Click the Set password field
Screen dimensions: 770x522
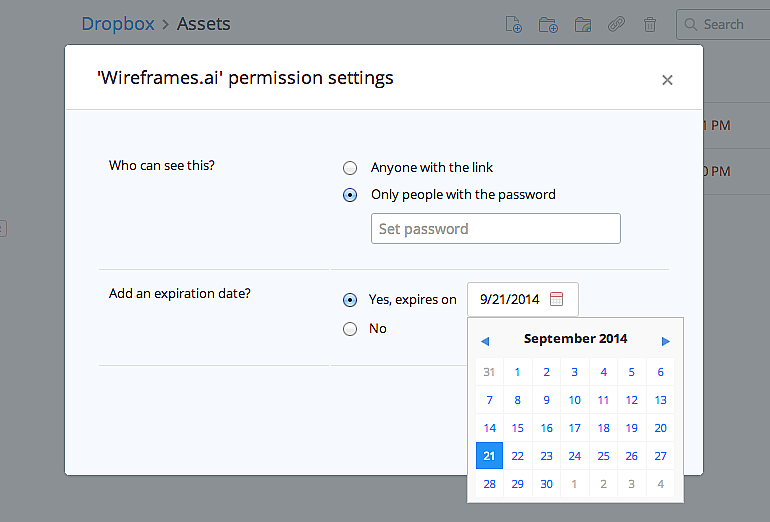pyautogui.click(x=495, y=229)
